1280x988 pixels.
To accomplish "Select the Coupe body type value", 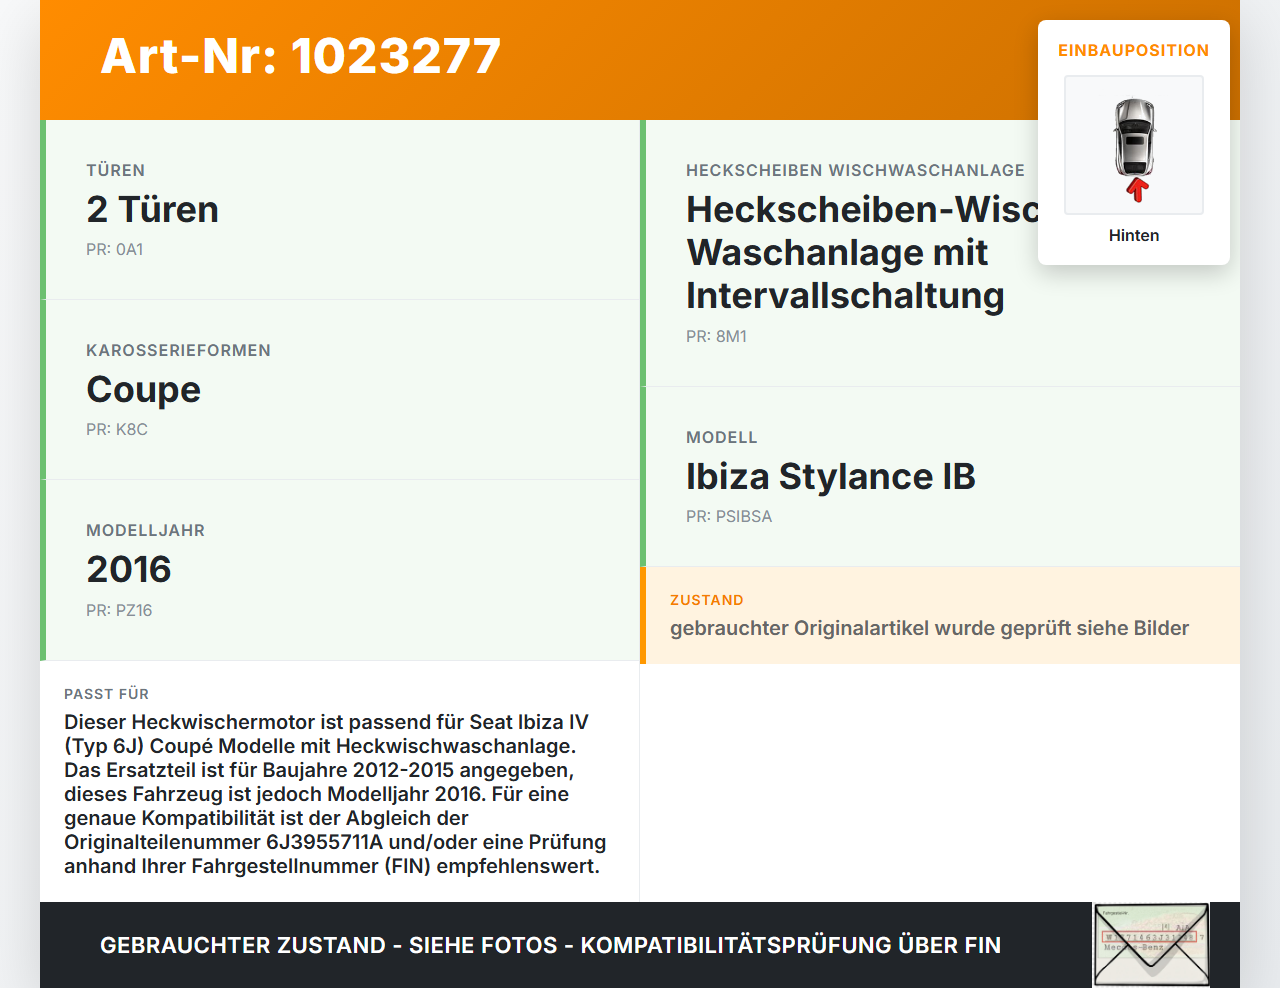I will (x=144, y=389).
